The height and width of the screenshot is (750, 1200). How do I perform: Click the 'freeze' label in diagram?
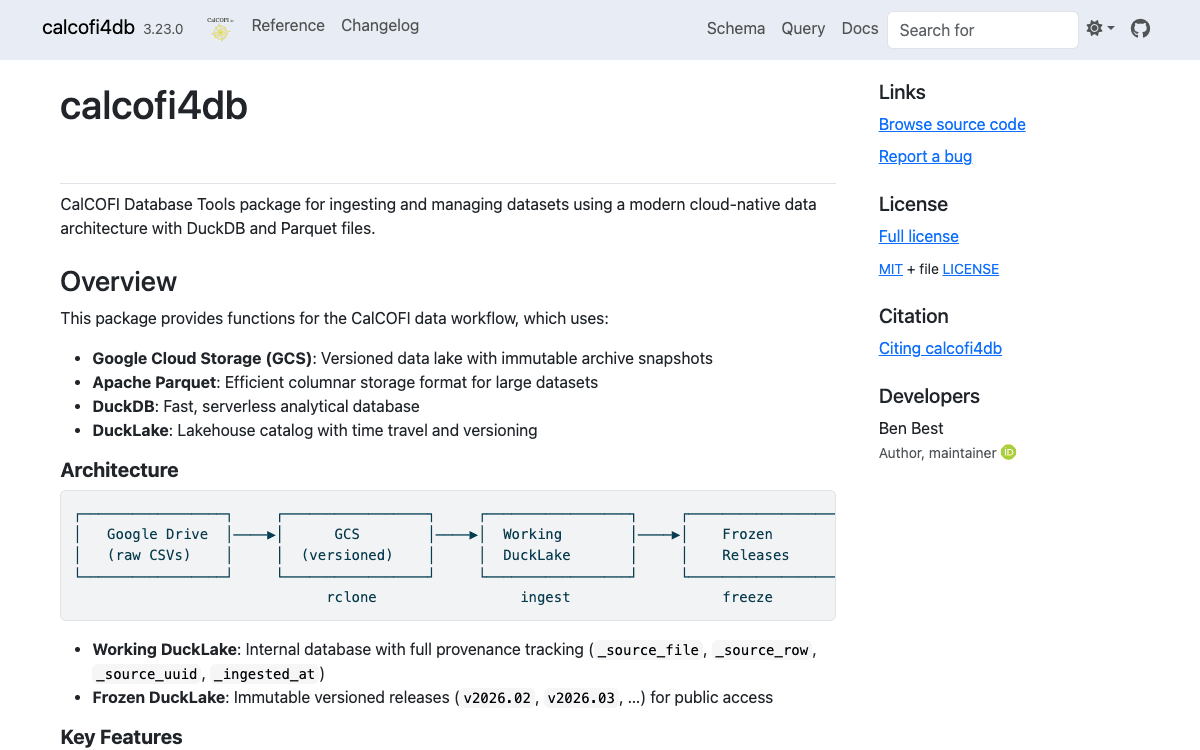(748, 597)
